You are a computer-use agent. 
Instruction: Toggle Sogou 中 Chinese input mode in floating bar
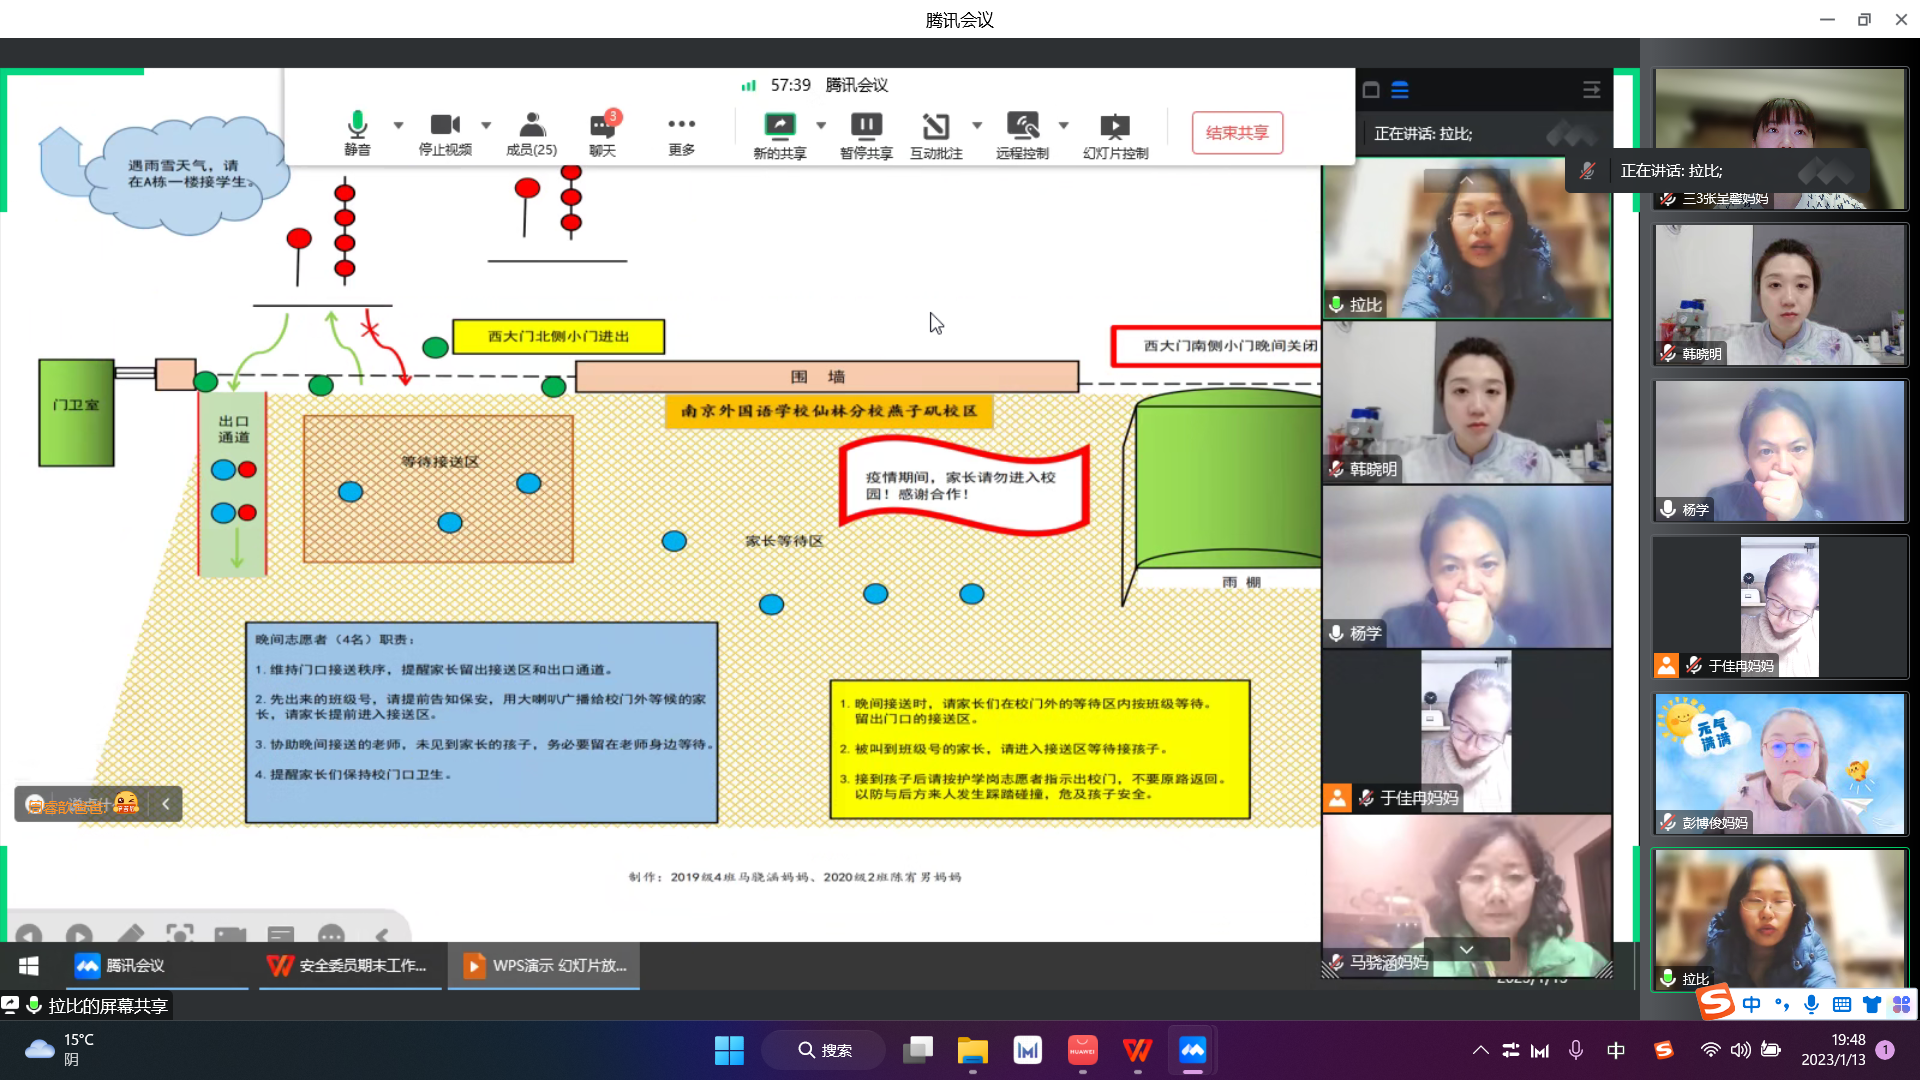pyautogui.click(x=1751, y=1004)
